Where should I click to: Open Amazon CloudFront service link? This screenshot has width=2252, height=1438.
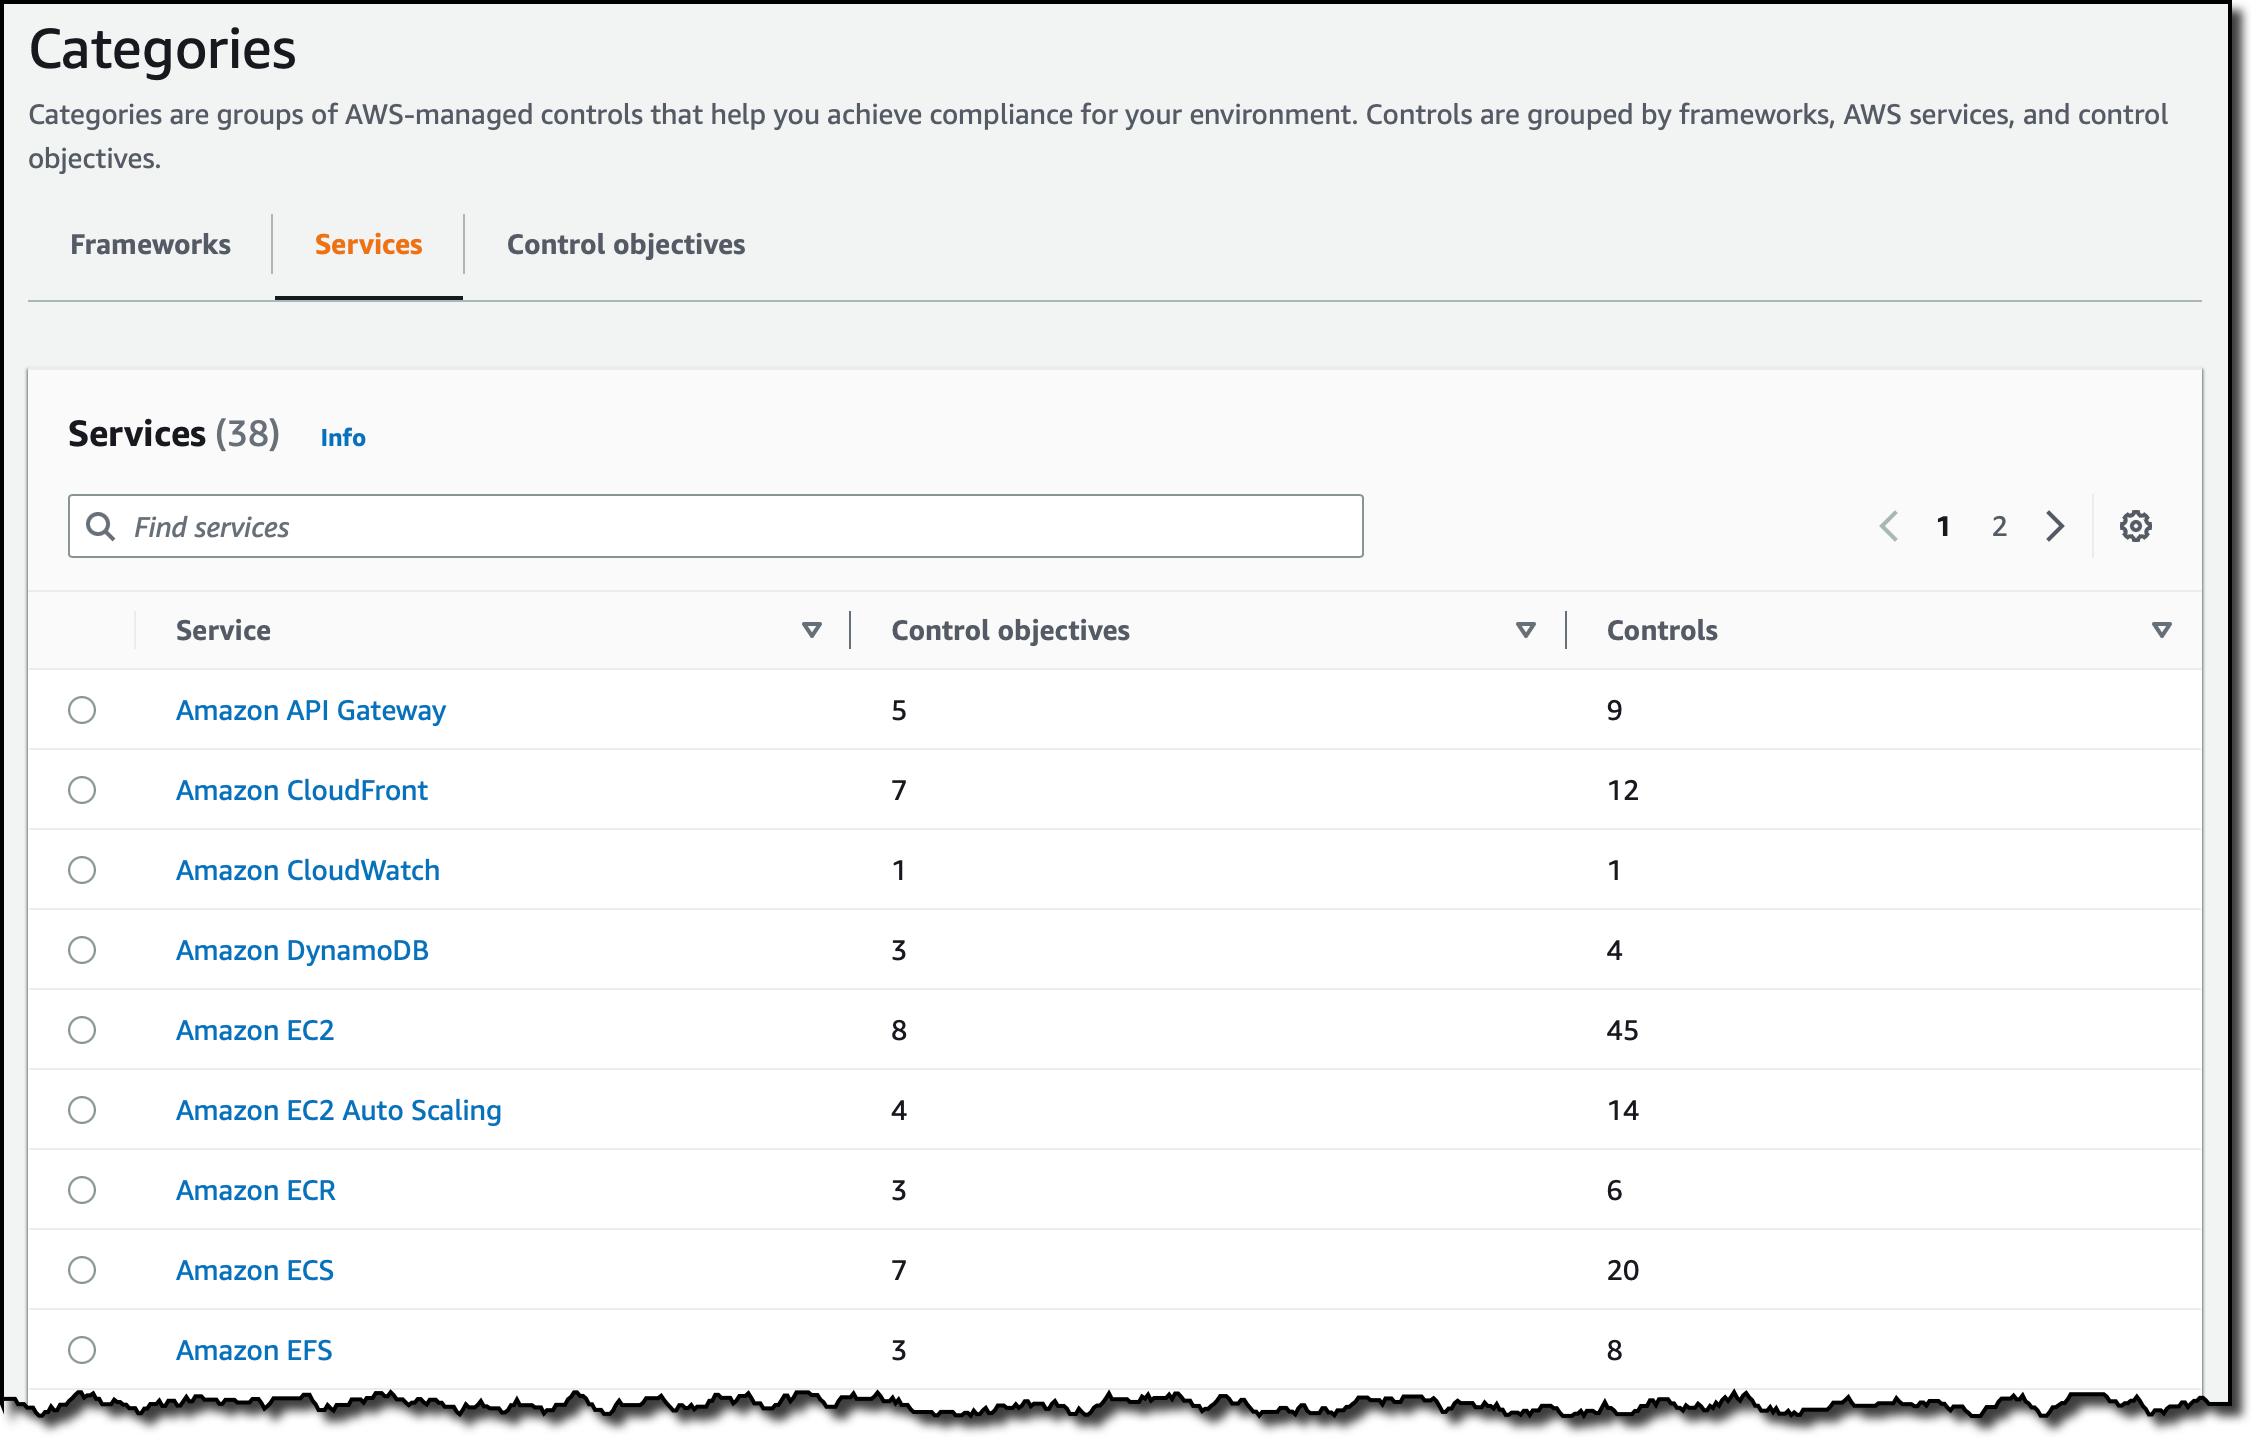coord(301,790)
